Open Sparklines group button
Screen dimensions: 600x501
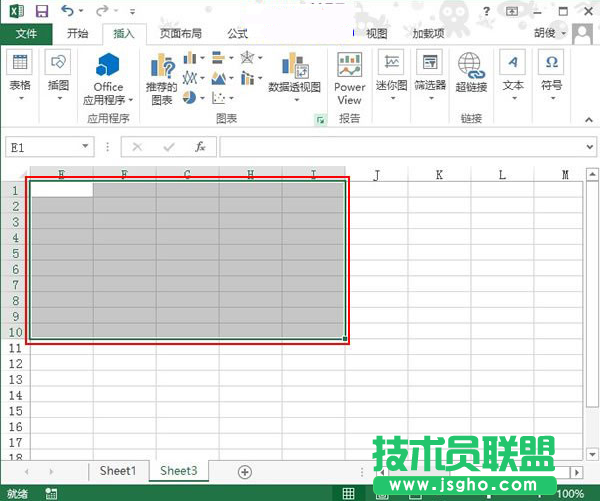coord(391,75)
